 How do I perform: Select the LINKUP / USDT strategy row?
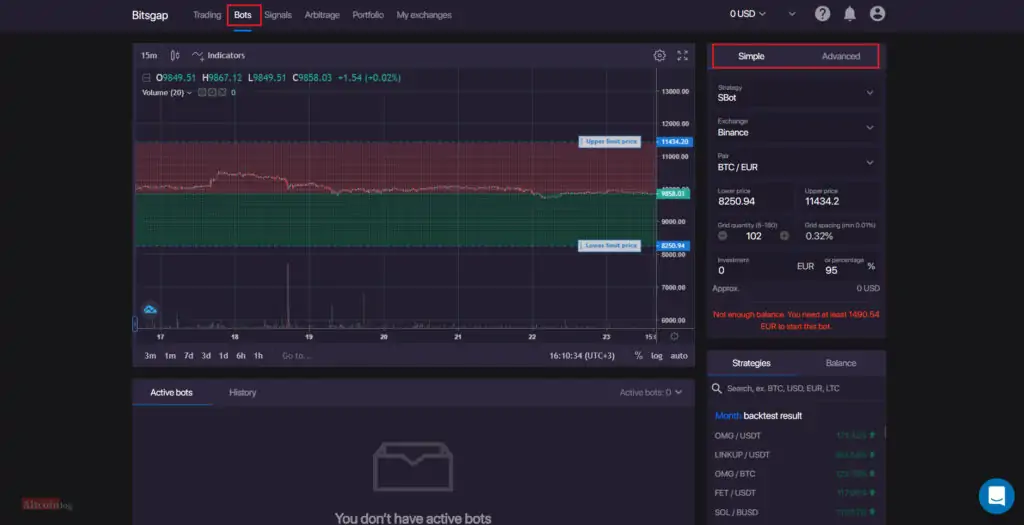pyautogui.click(x=795, y=454)
